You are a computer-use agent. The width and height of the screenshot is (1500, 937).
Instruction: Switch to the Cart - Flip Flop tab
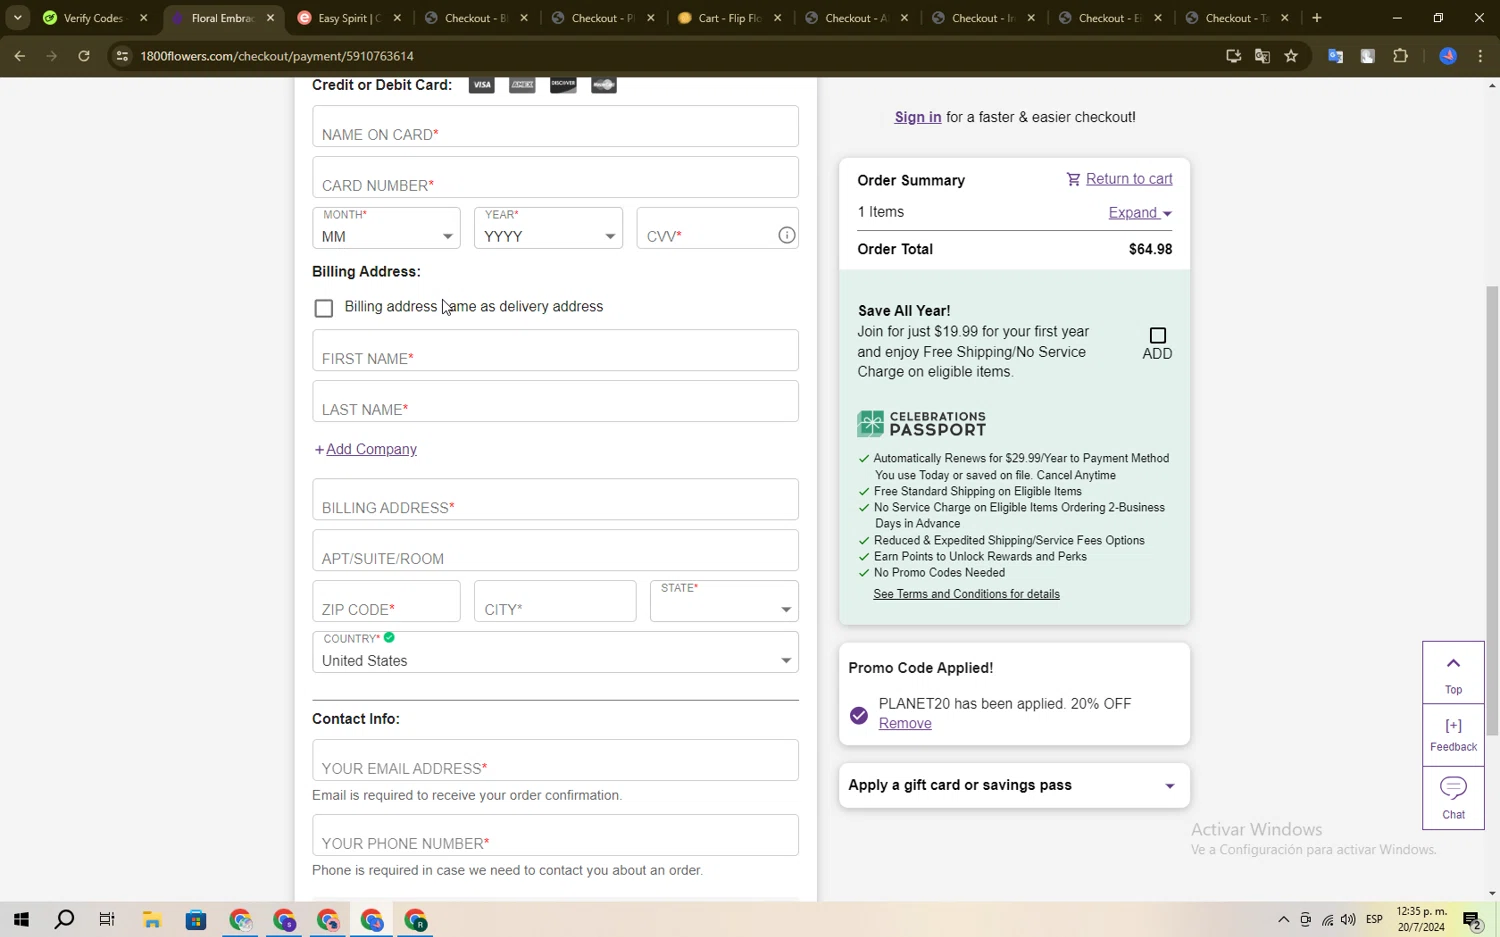[x=728, y=18]
